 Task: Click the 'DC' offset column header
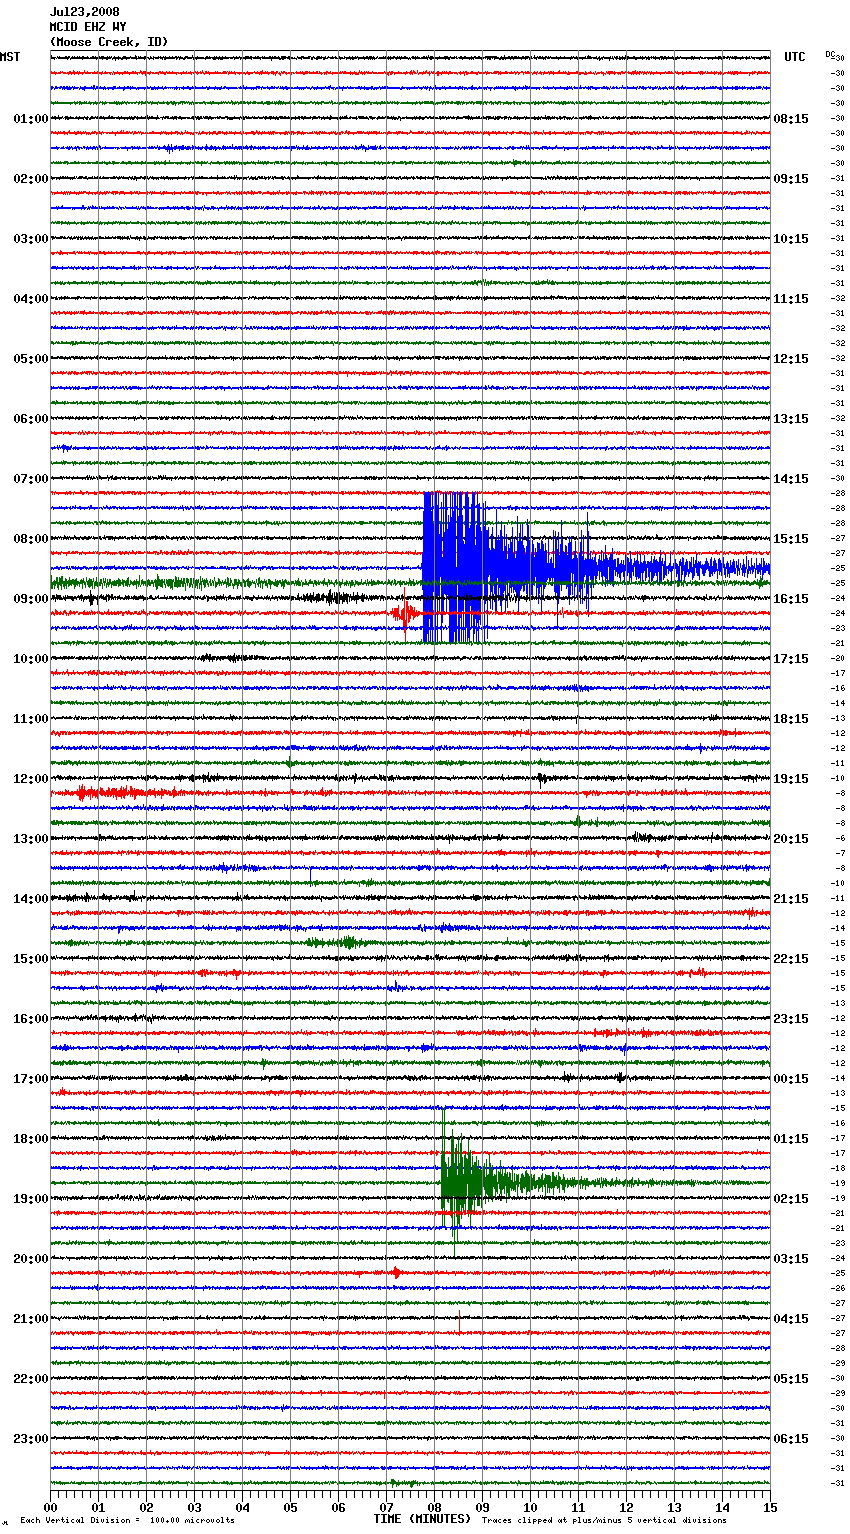pos(830,54)
